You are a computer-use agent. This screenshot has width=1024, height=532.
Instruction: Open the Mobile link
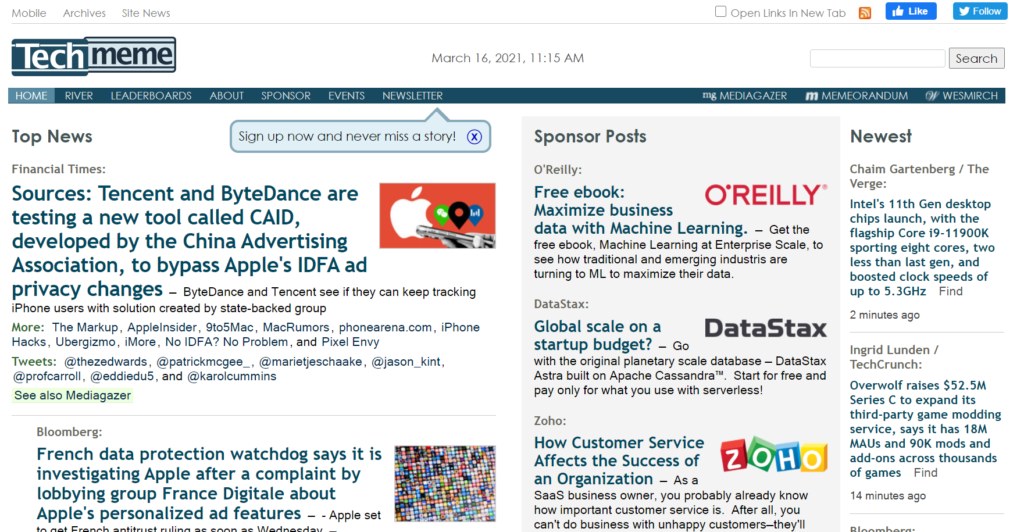click(29, 13)
